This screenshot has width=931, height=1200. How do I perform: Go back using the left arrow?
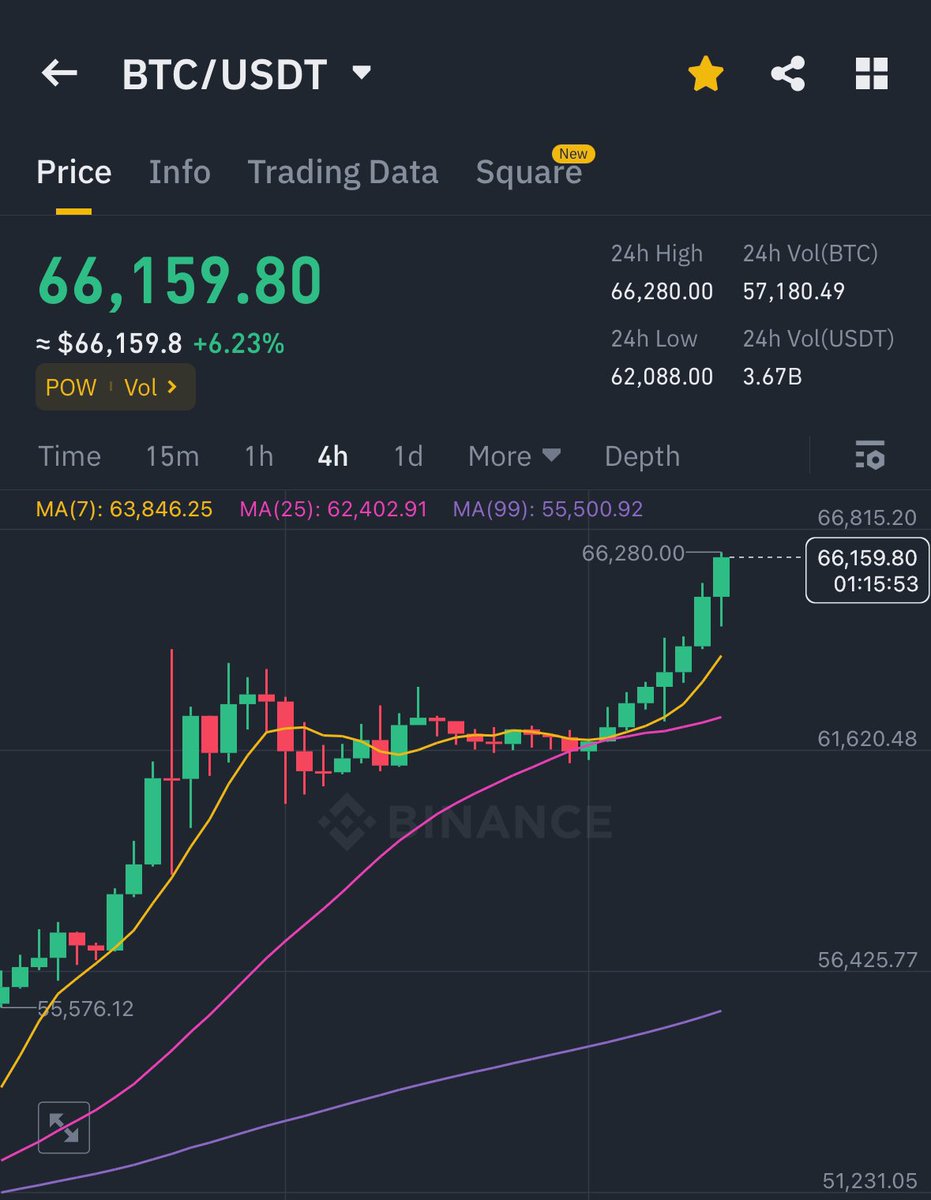tap(59, 74)
